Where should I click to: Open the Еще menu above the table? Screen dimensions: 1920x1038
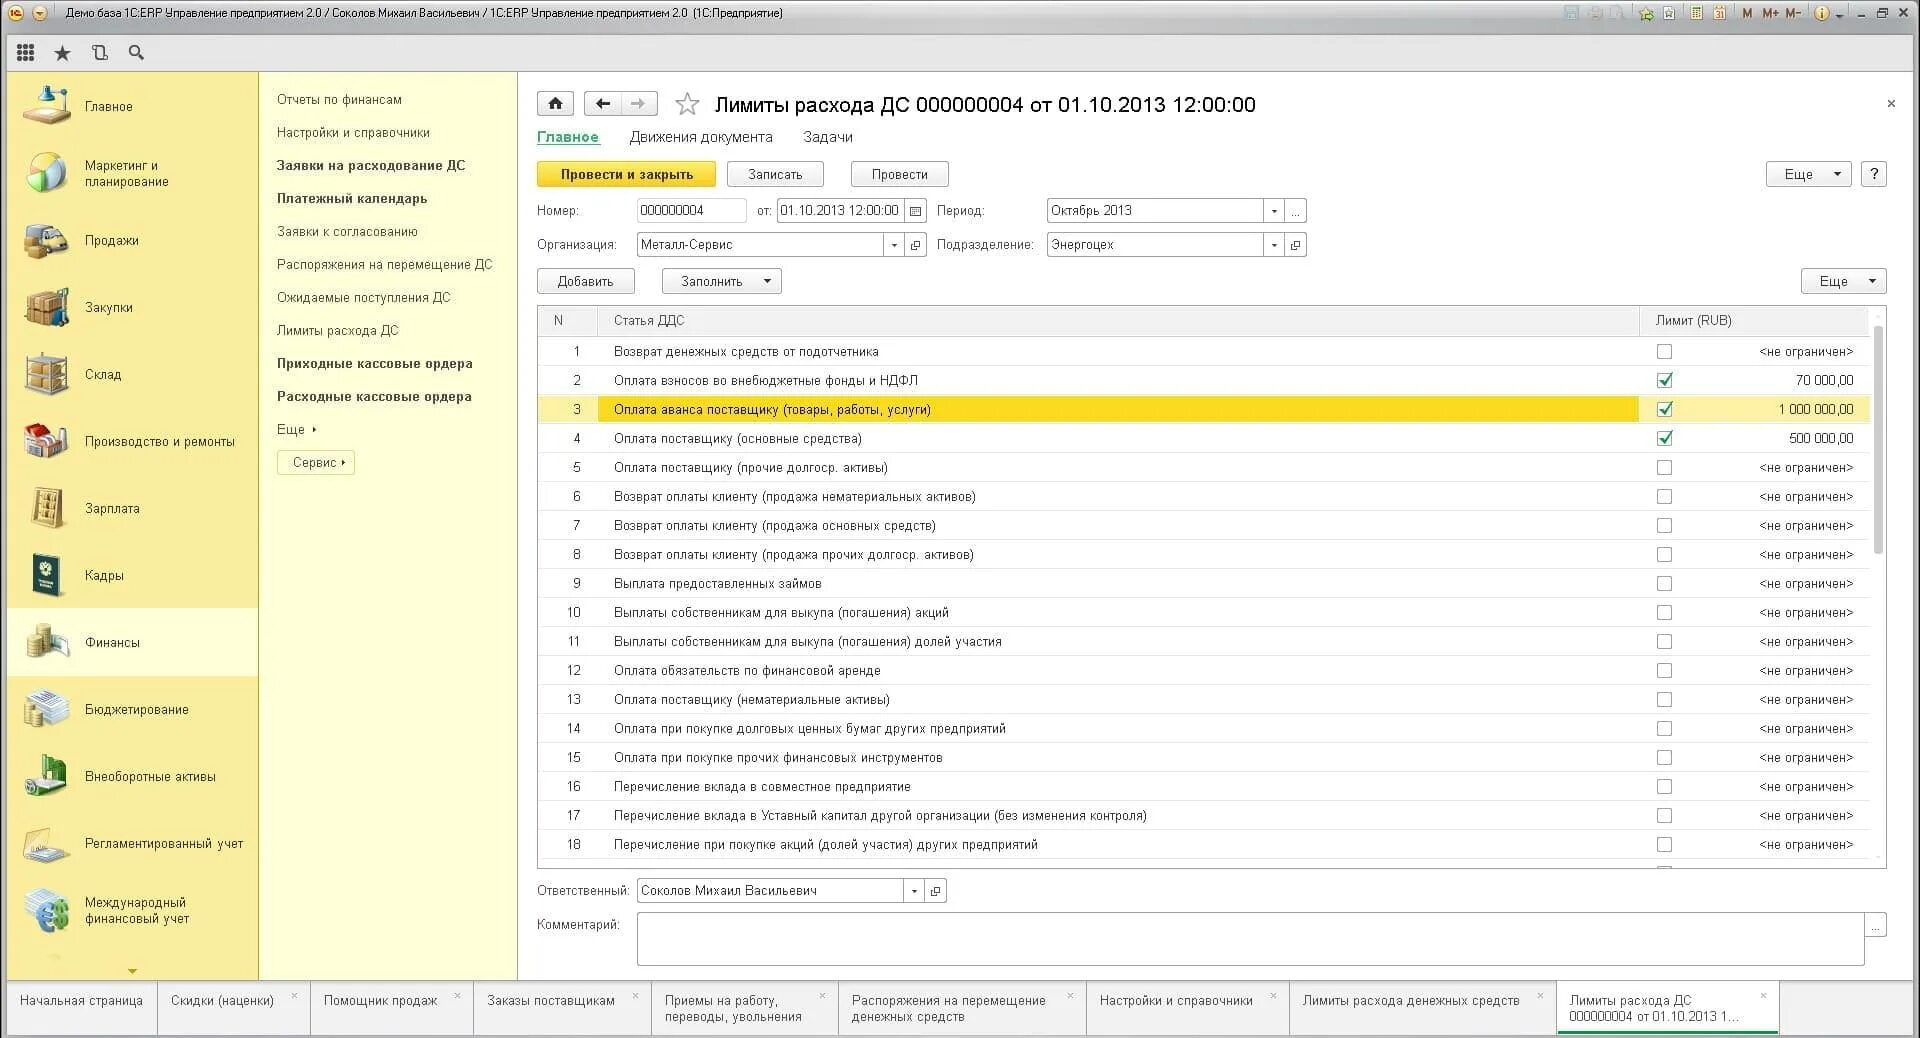click(1843, 281)
